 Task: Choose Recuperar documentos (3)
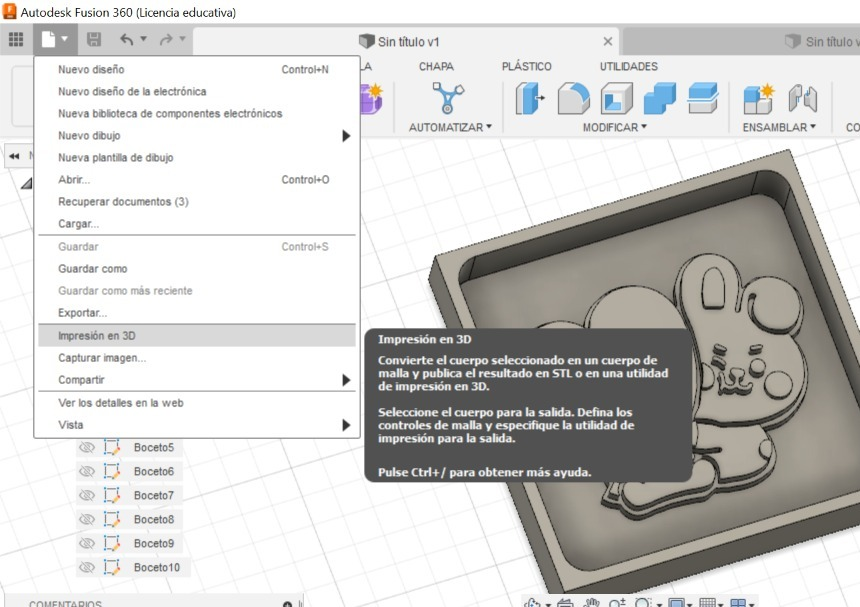point(197,201)
